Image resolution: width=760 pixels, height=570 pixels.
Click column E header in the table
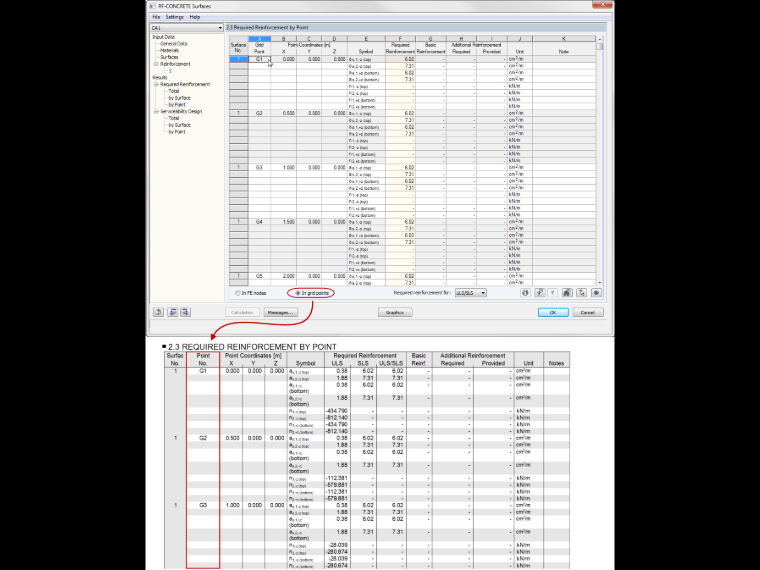[366, 39]
